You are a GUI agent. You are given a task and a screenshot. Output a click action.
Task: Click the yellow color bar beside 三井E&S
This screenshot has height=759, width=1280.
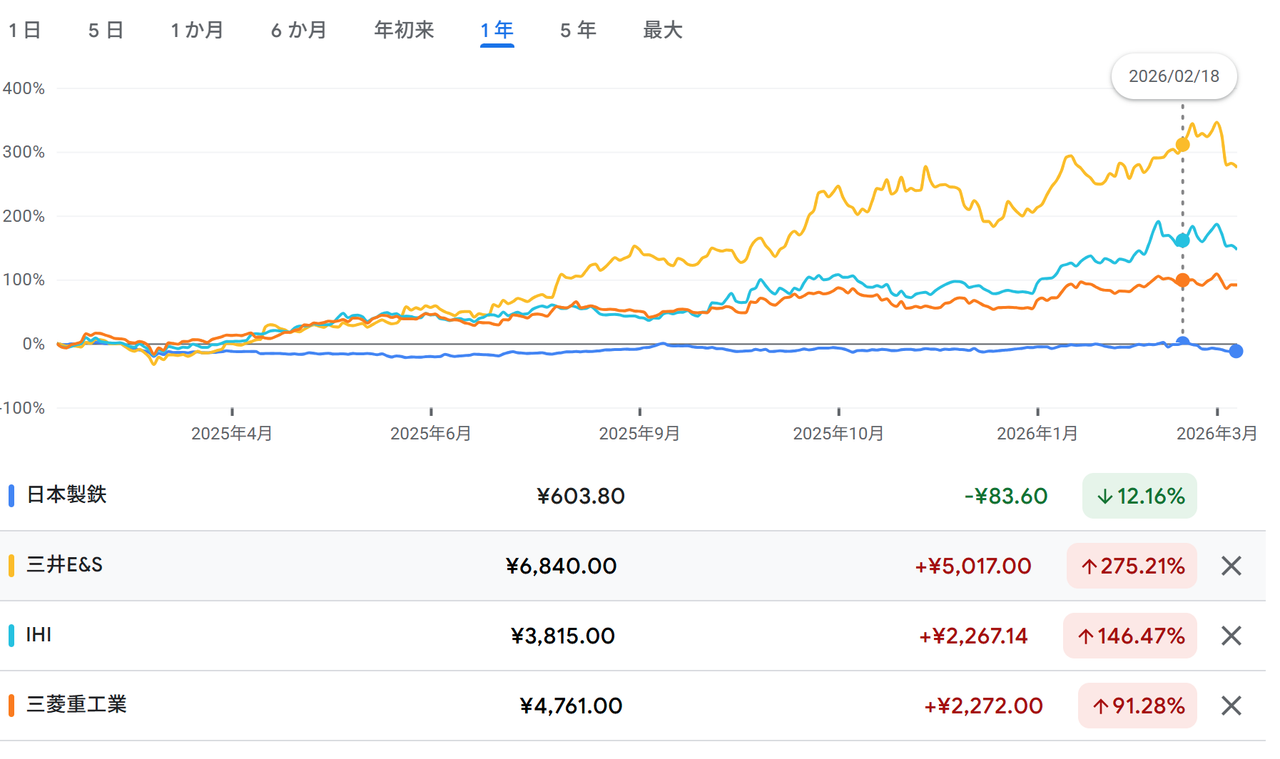tap(11, 566)
